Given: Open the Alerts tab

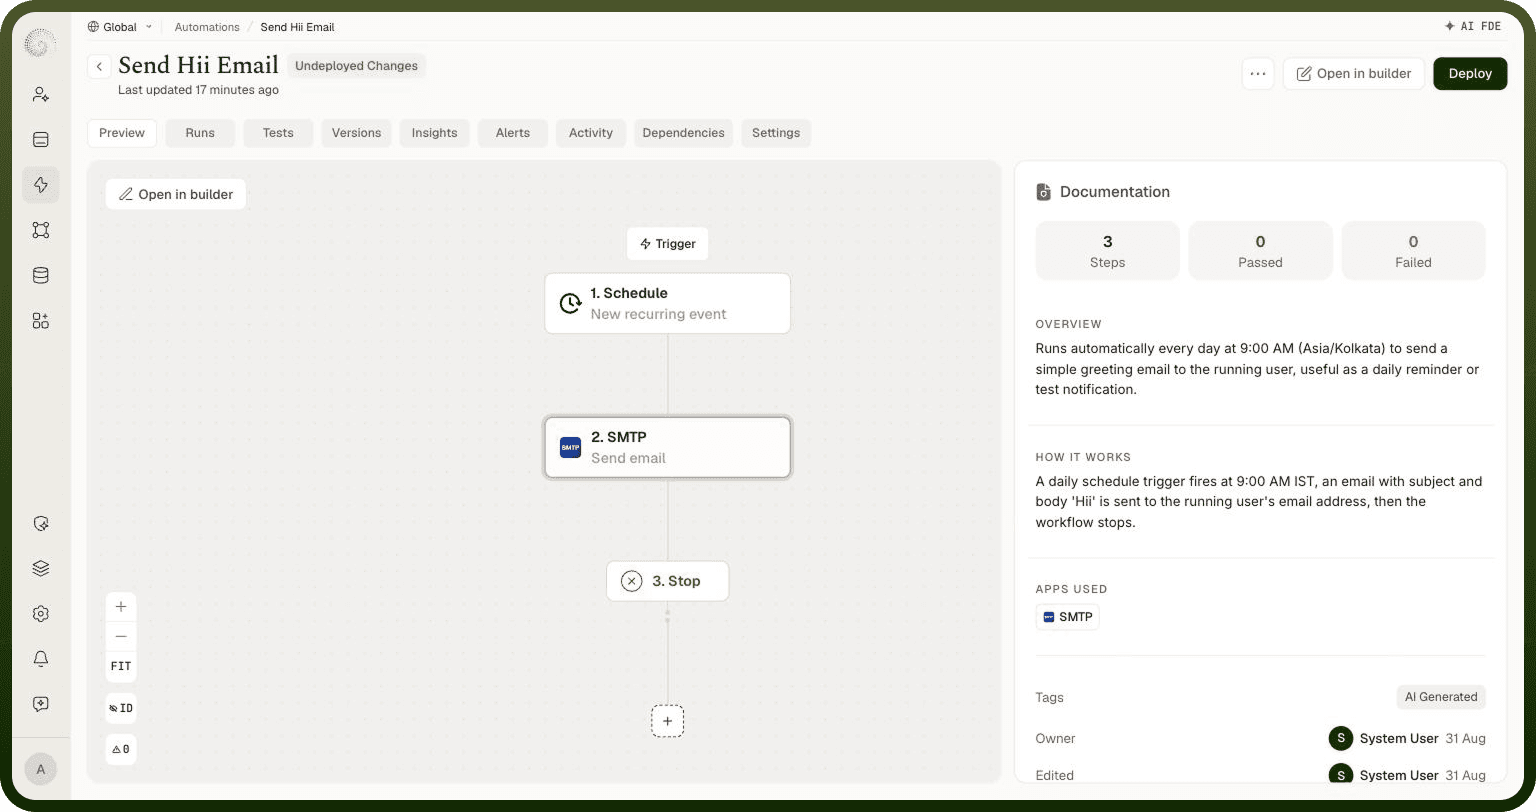Looking at the screenshot, I should point(513,133).
